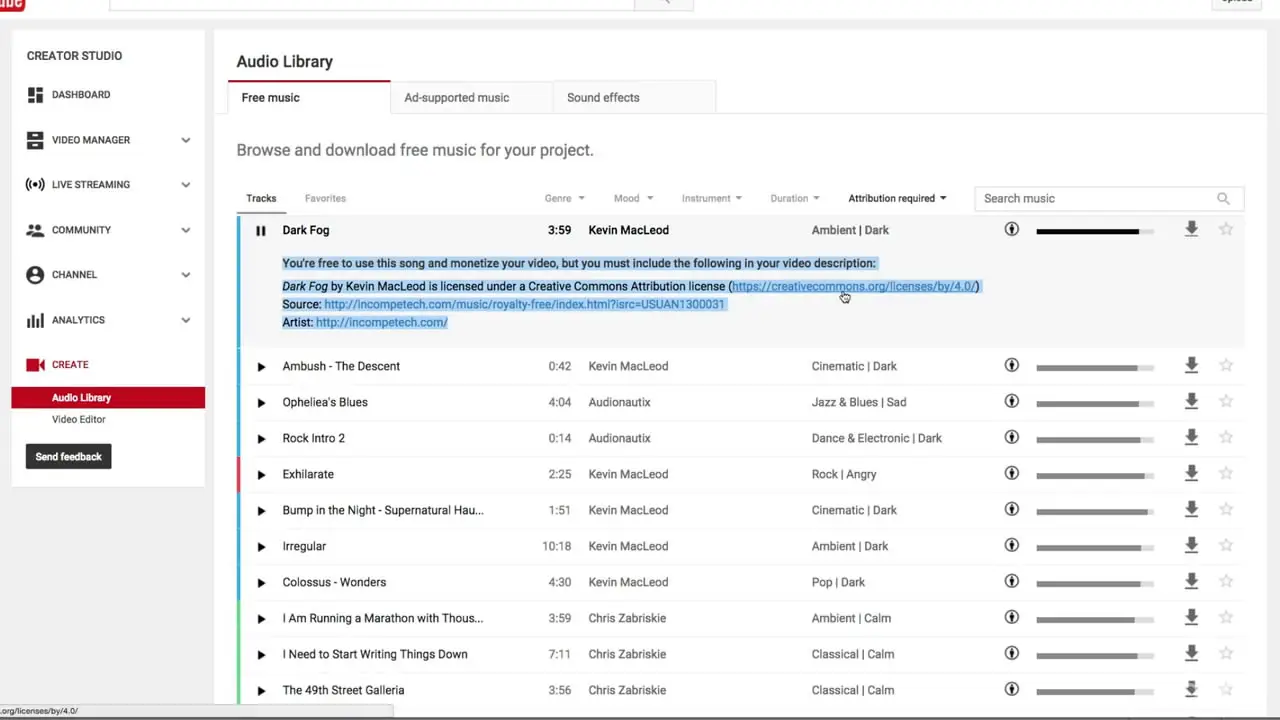This screenshot has height=720, width=1280.
Task: Favorite the Exhilarate star
Action: tap(1226, 474)
